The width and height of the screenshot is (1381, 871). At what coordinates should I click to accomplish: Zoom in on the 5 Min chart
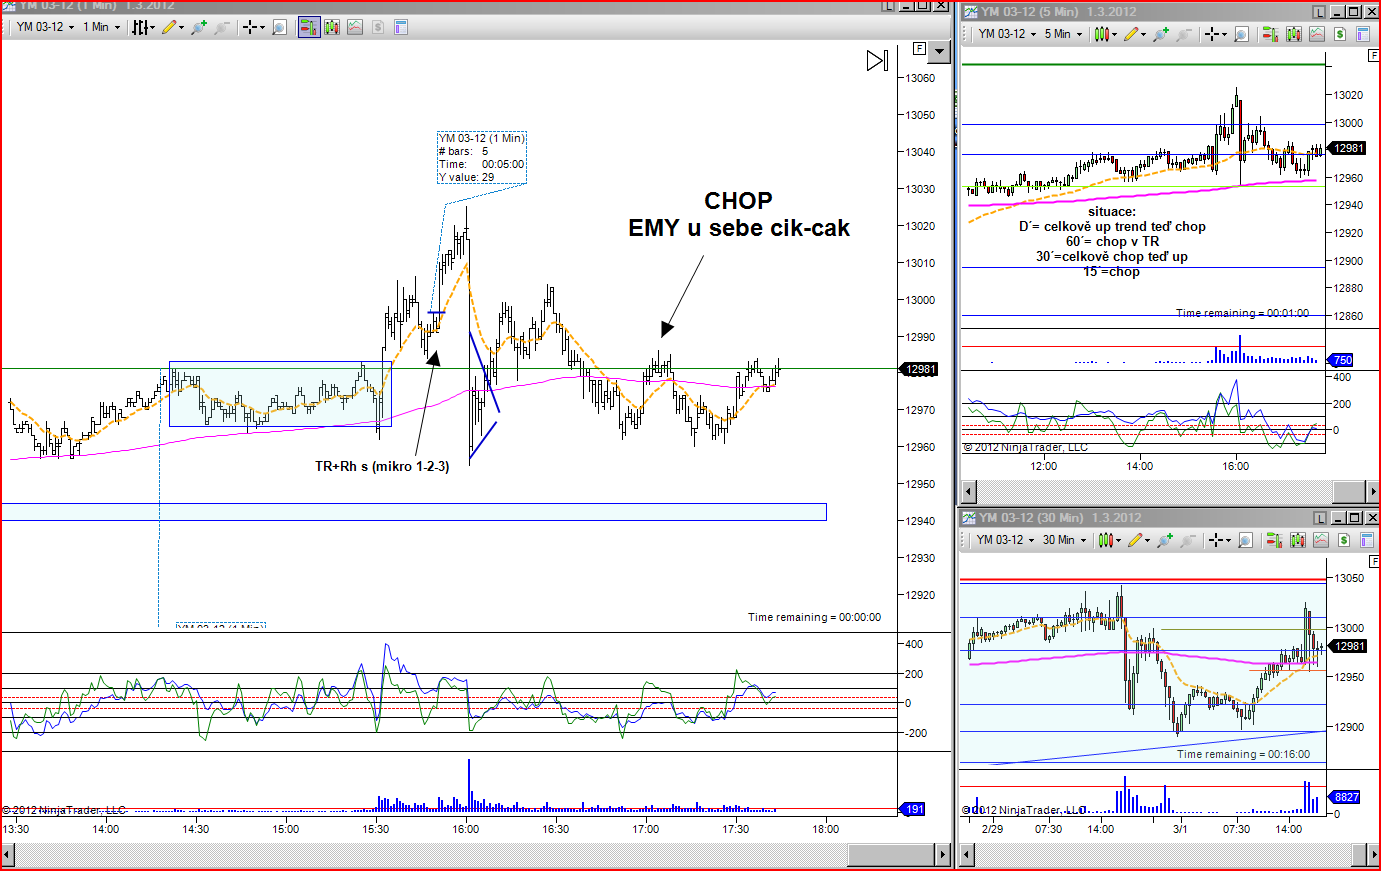point(1161,34)
